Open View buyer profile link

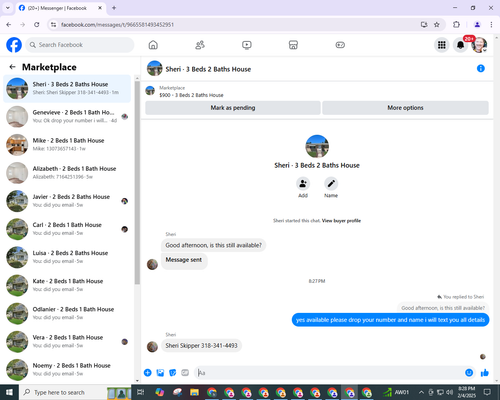(x=341, y=221)
